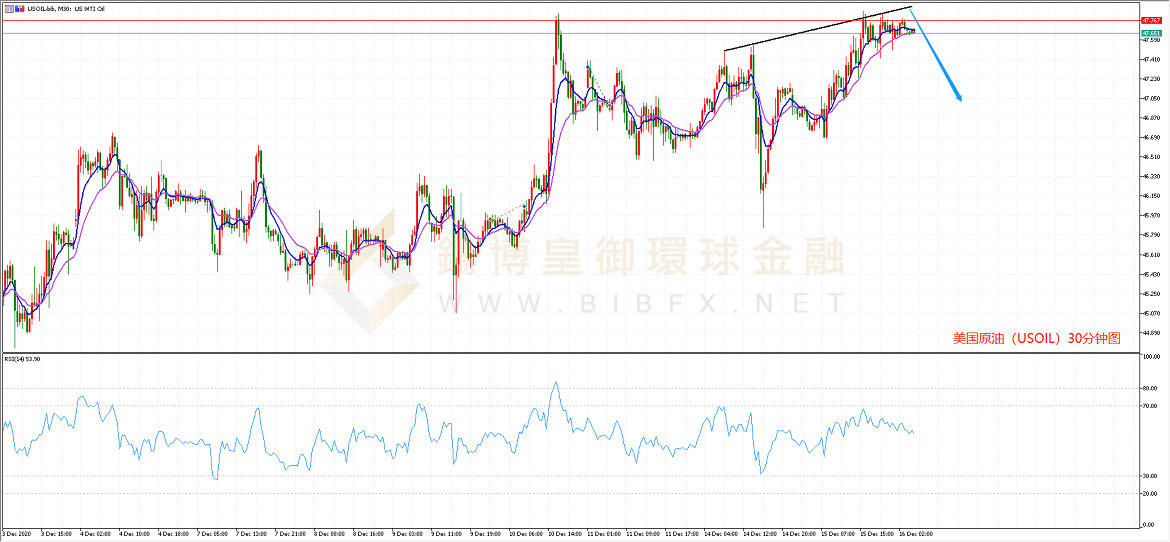Select the blue downward forecast arrow
The image size is (1170, 542).
pyautogui.click(x=937, y=57)
